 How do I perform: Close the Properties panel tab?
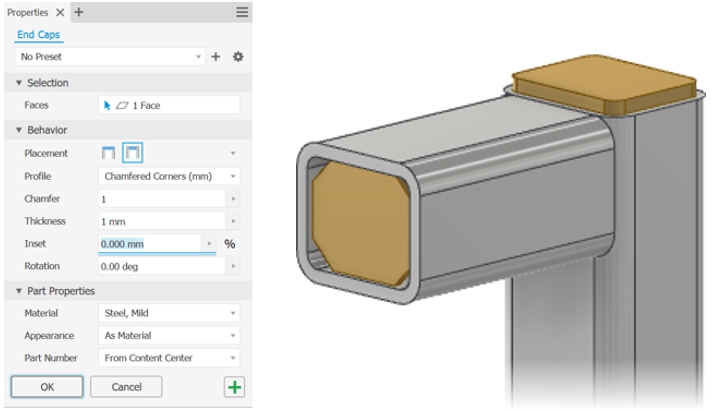[x=60, y=12]
